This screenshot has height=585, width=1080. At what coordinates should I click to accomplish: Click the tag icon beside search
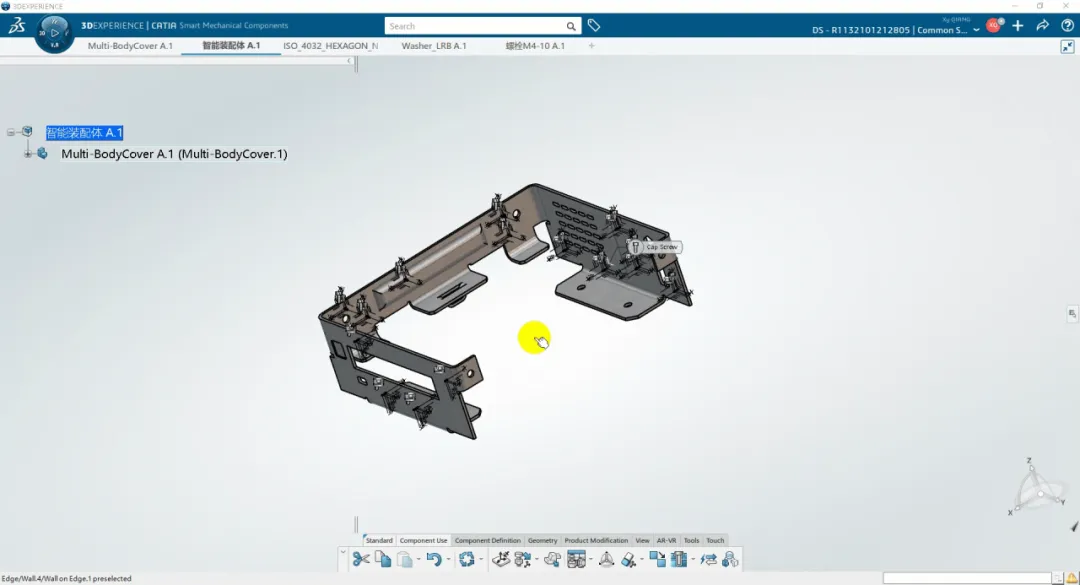(x=594, y=26)
